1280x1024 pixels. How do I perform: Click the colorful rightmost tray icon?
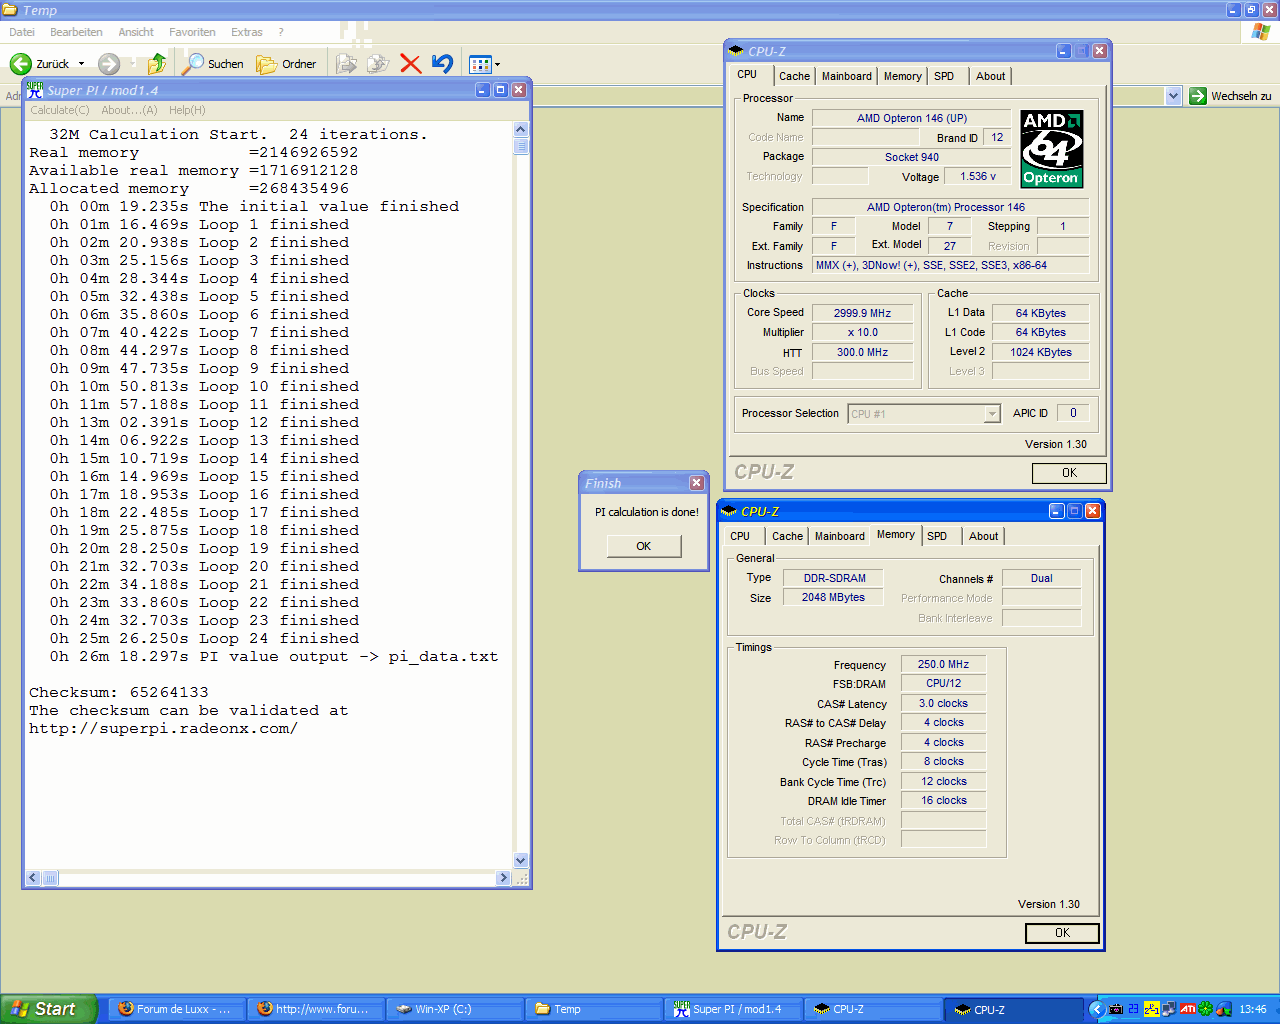1224,1009
